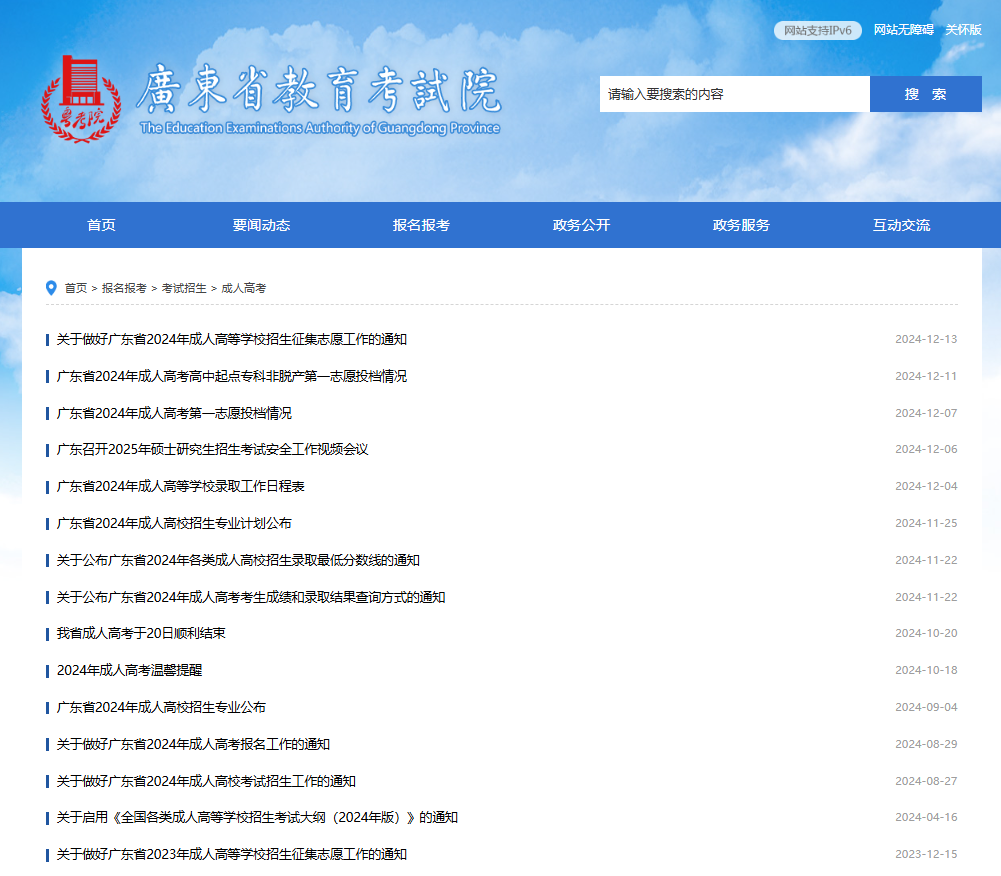Open 我省成人高考于20日顺利结束 article
Viewport: 1001px width, 876px height.
click(x=140, y=633)
